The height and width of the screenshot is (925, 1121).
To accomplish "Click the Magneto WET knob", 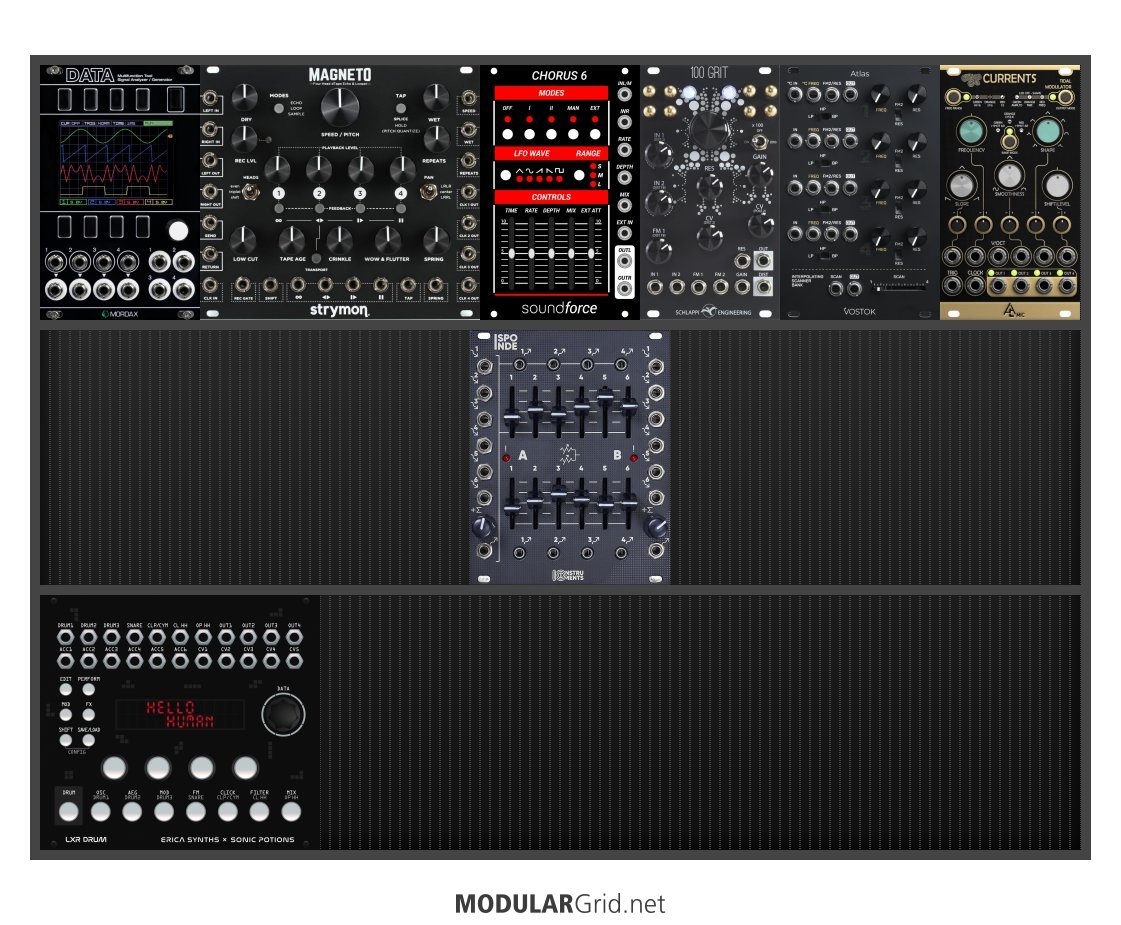I will pyautogui.click(x=435, y=97).
